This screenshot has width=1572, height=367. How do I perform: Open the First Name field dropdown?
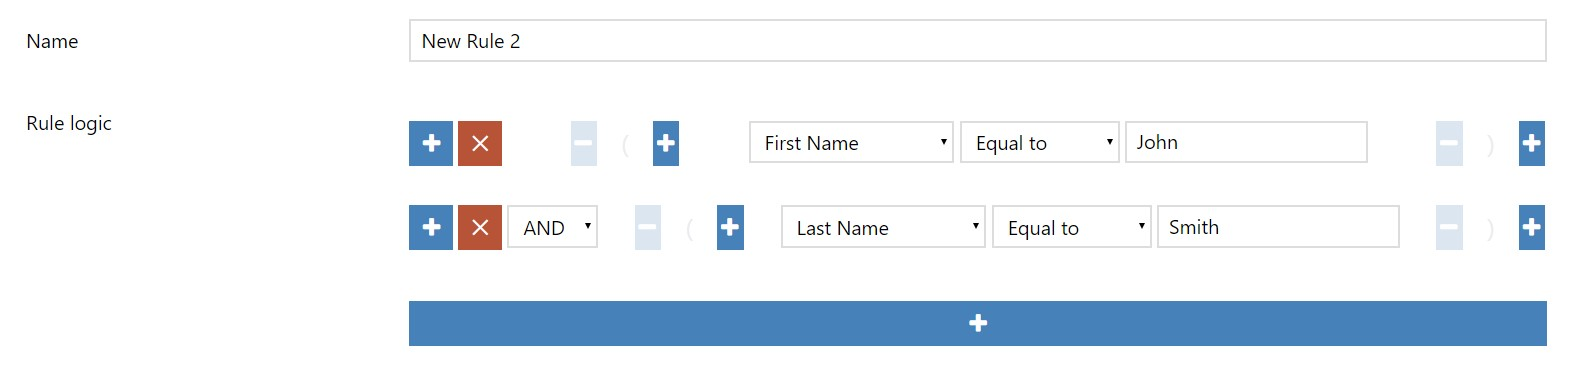coord(851,142)
